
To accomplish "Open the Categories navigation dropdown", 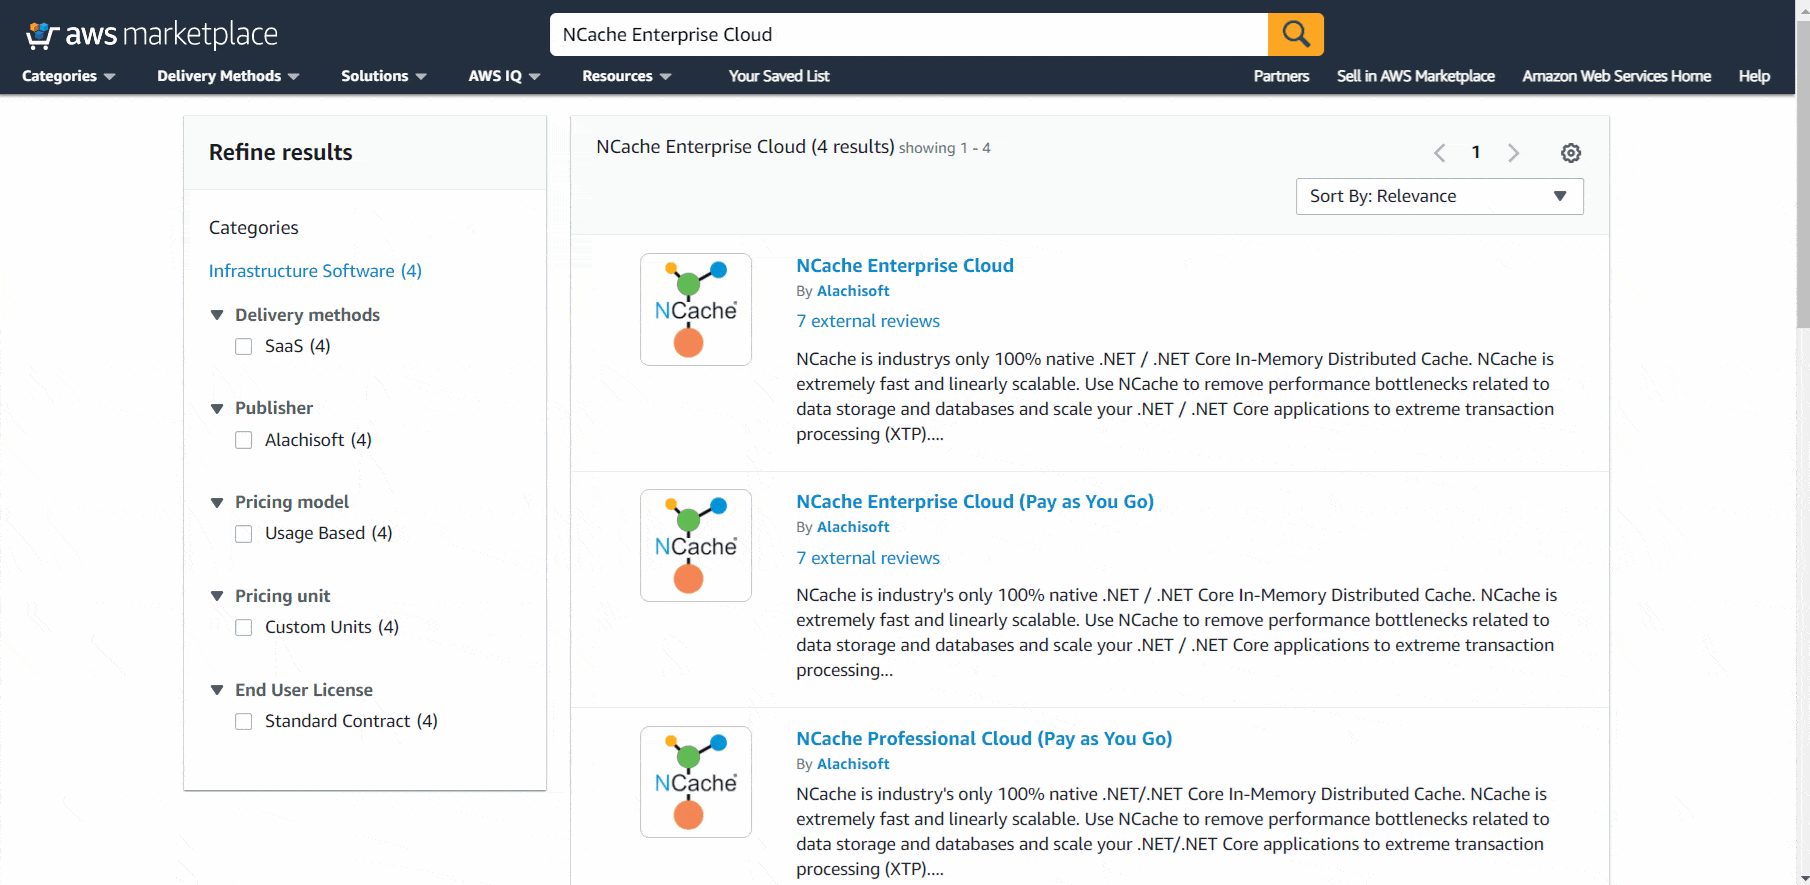I will [68, 76].
